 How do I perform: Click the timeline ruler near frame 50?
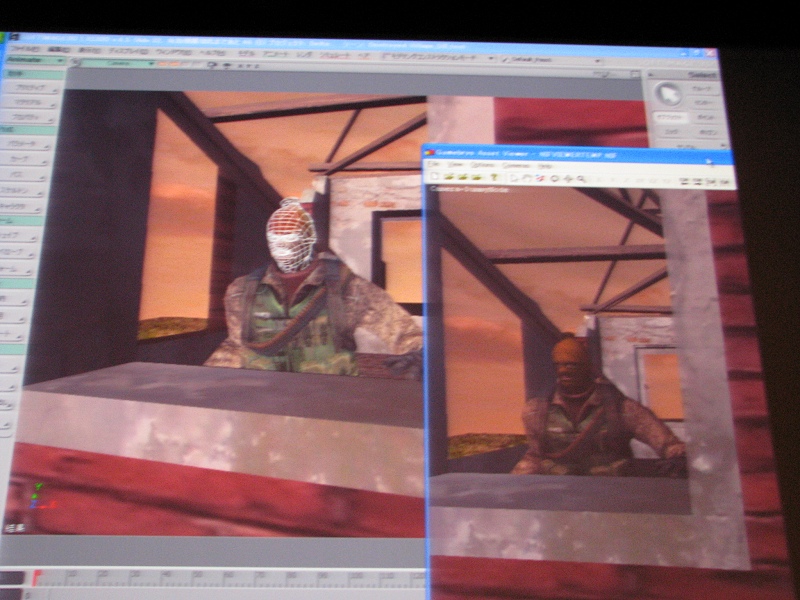196,577
